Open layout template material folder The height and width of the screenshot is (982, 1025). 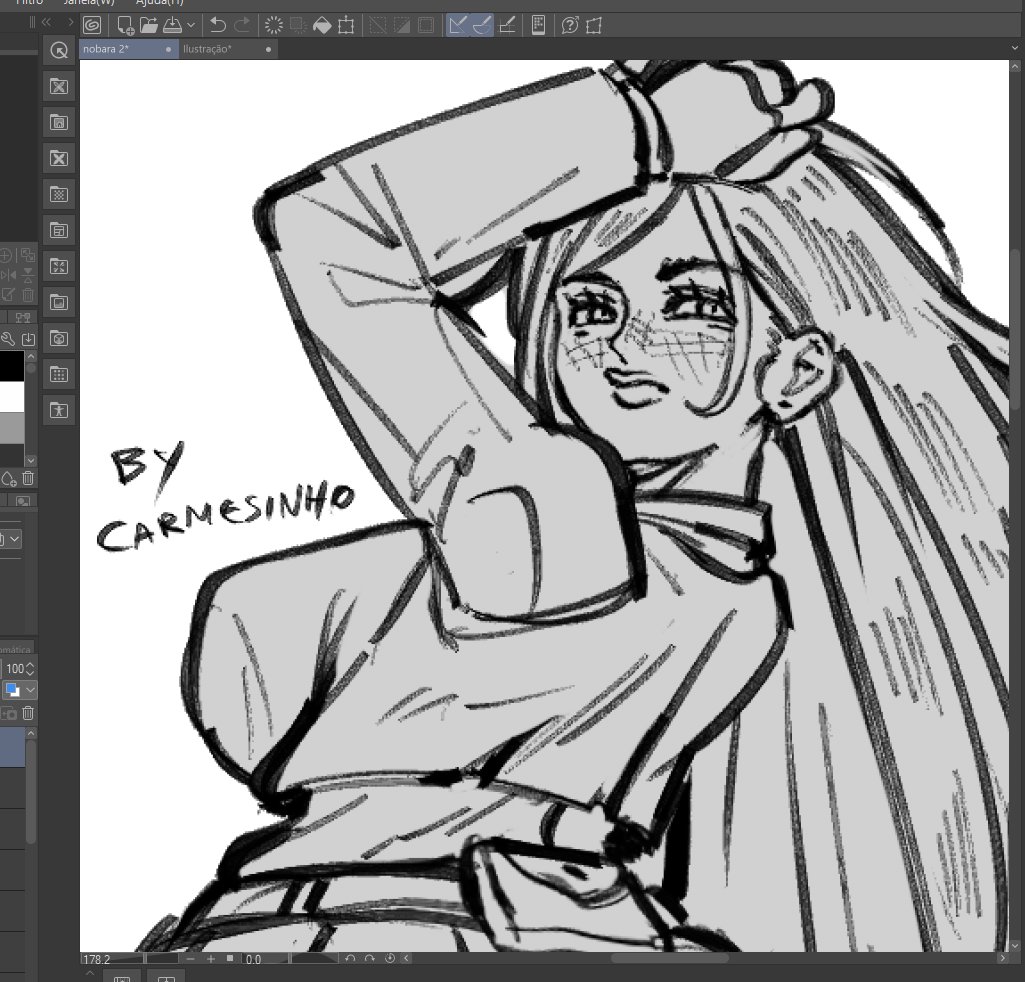[59, 230]
